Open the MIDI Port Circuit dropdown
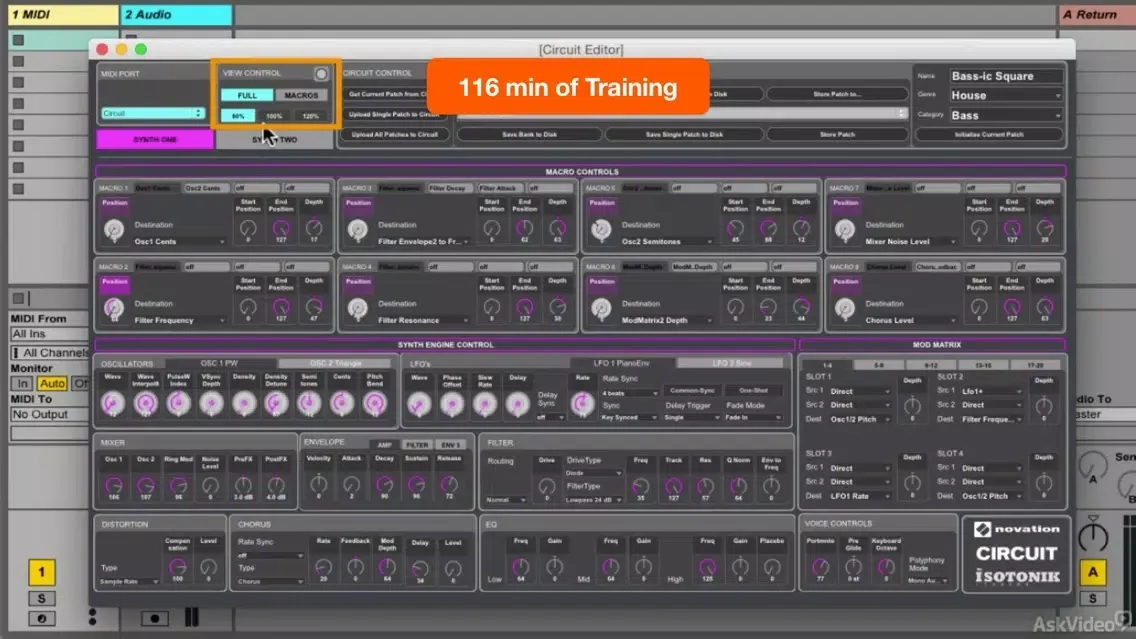The width and height of the screenshot is (1136, 639). pyautogui.click(x=152, y=114)
